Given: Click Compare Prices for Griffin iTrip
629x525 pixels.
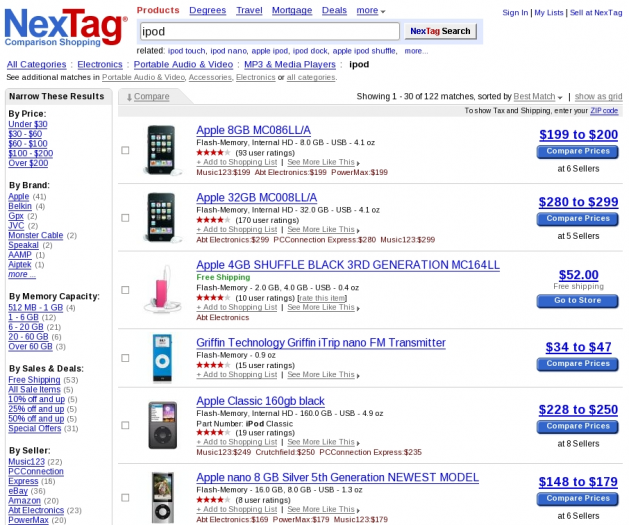Looking at the screenshot, I should tap(578, 364).
